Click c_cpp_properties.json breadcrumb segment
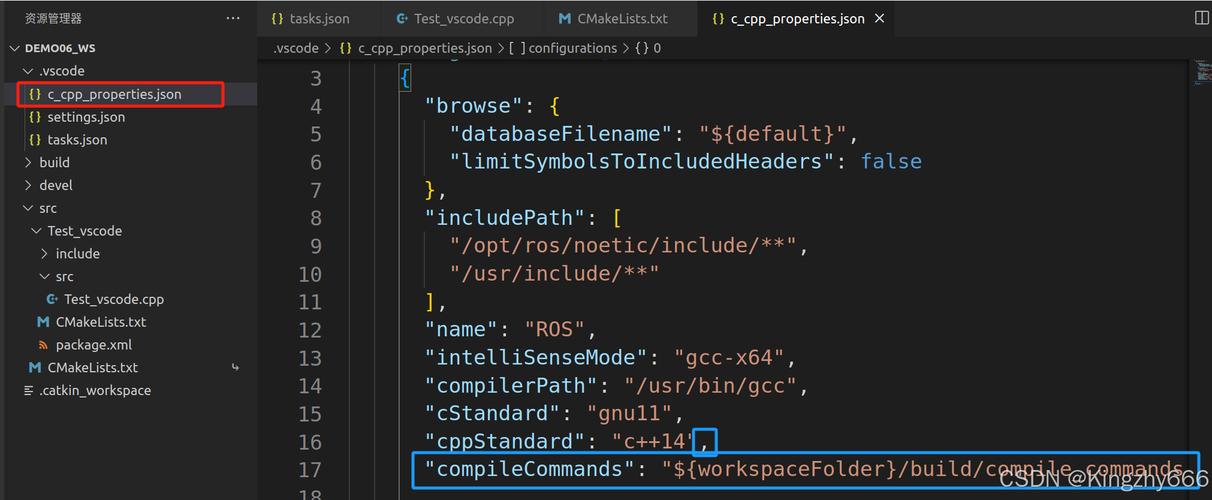1212x500 pixels. 425,48
